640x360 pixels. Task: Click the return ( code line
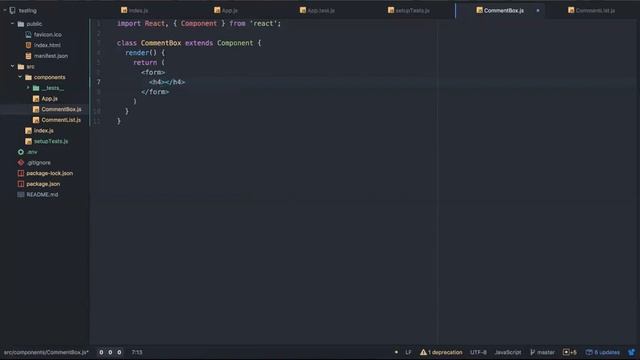pyautogui.click(x=149, y=62)
